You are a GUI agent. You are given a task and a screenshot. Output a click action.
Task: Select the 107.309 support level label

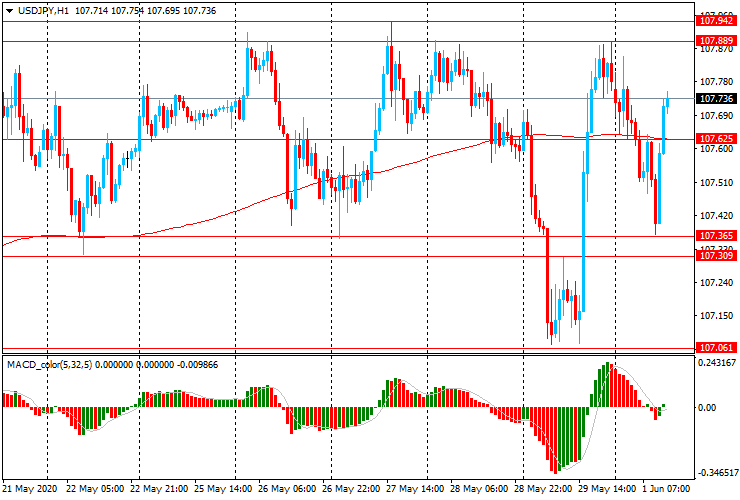(x=716, y=255)
